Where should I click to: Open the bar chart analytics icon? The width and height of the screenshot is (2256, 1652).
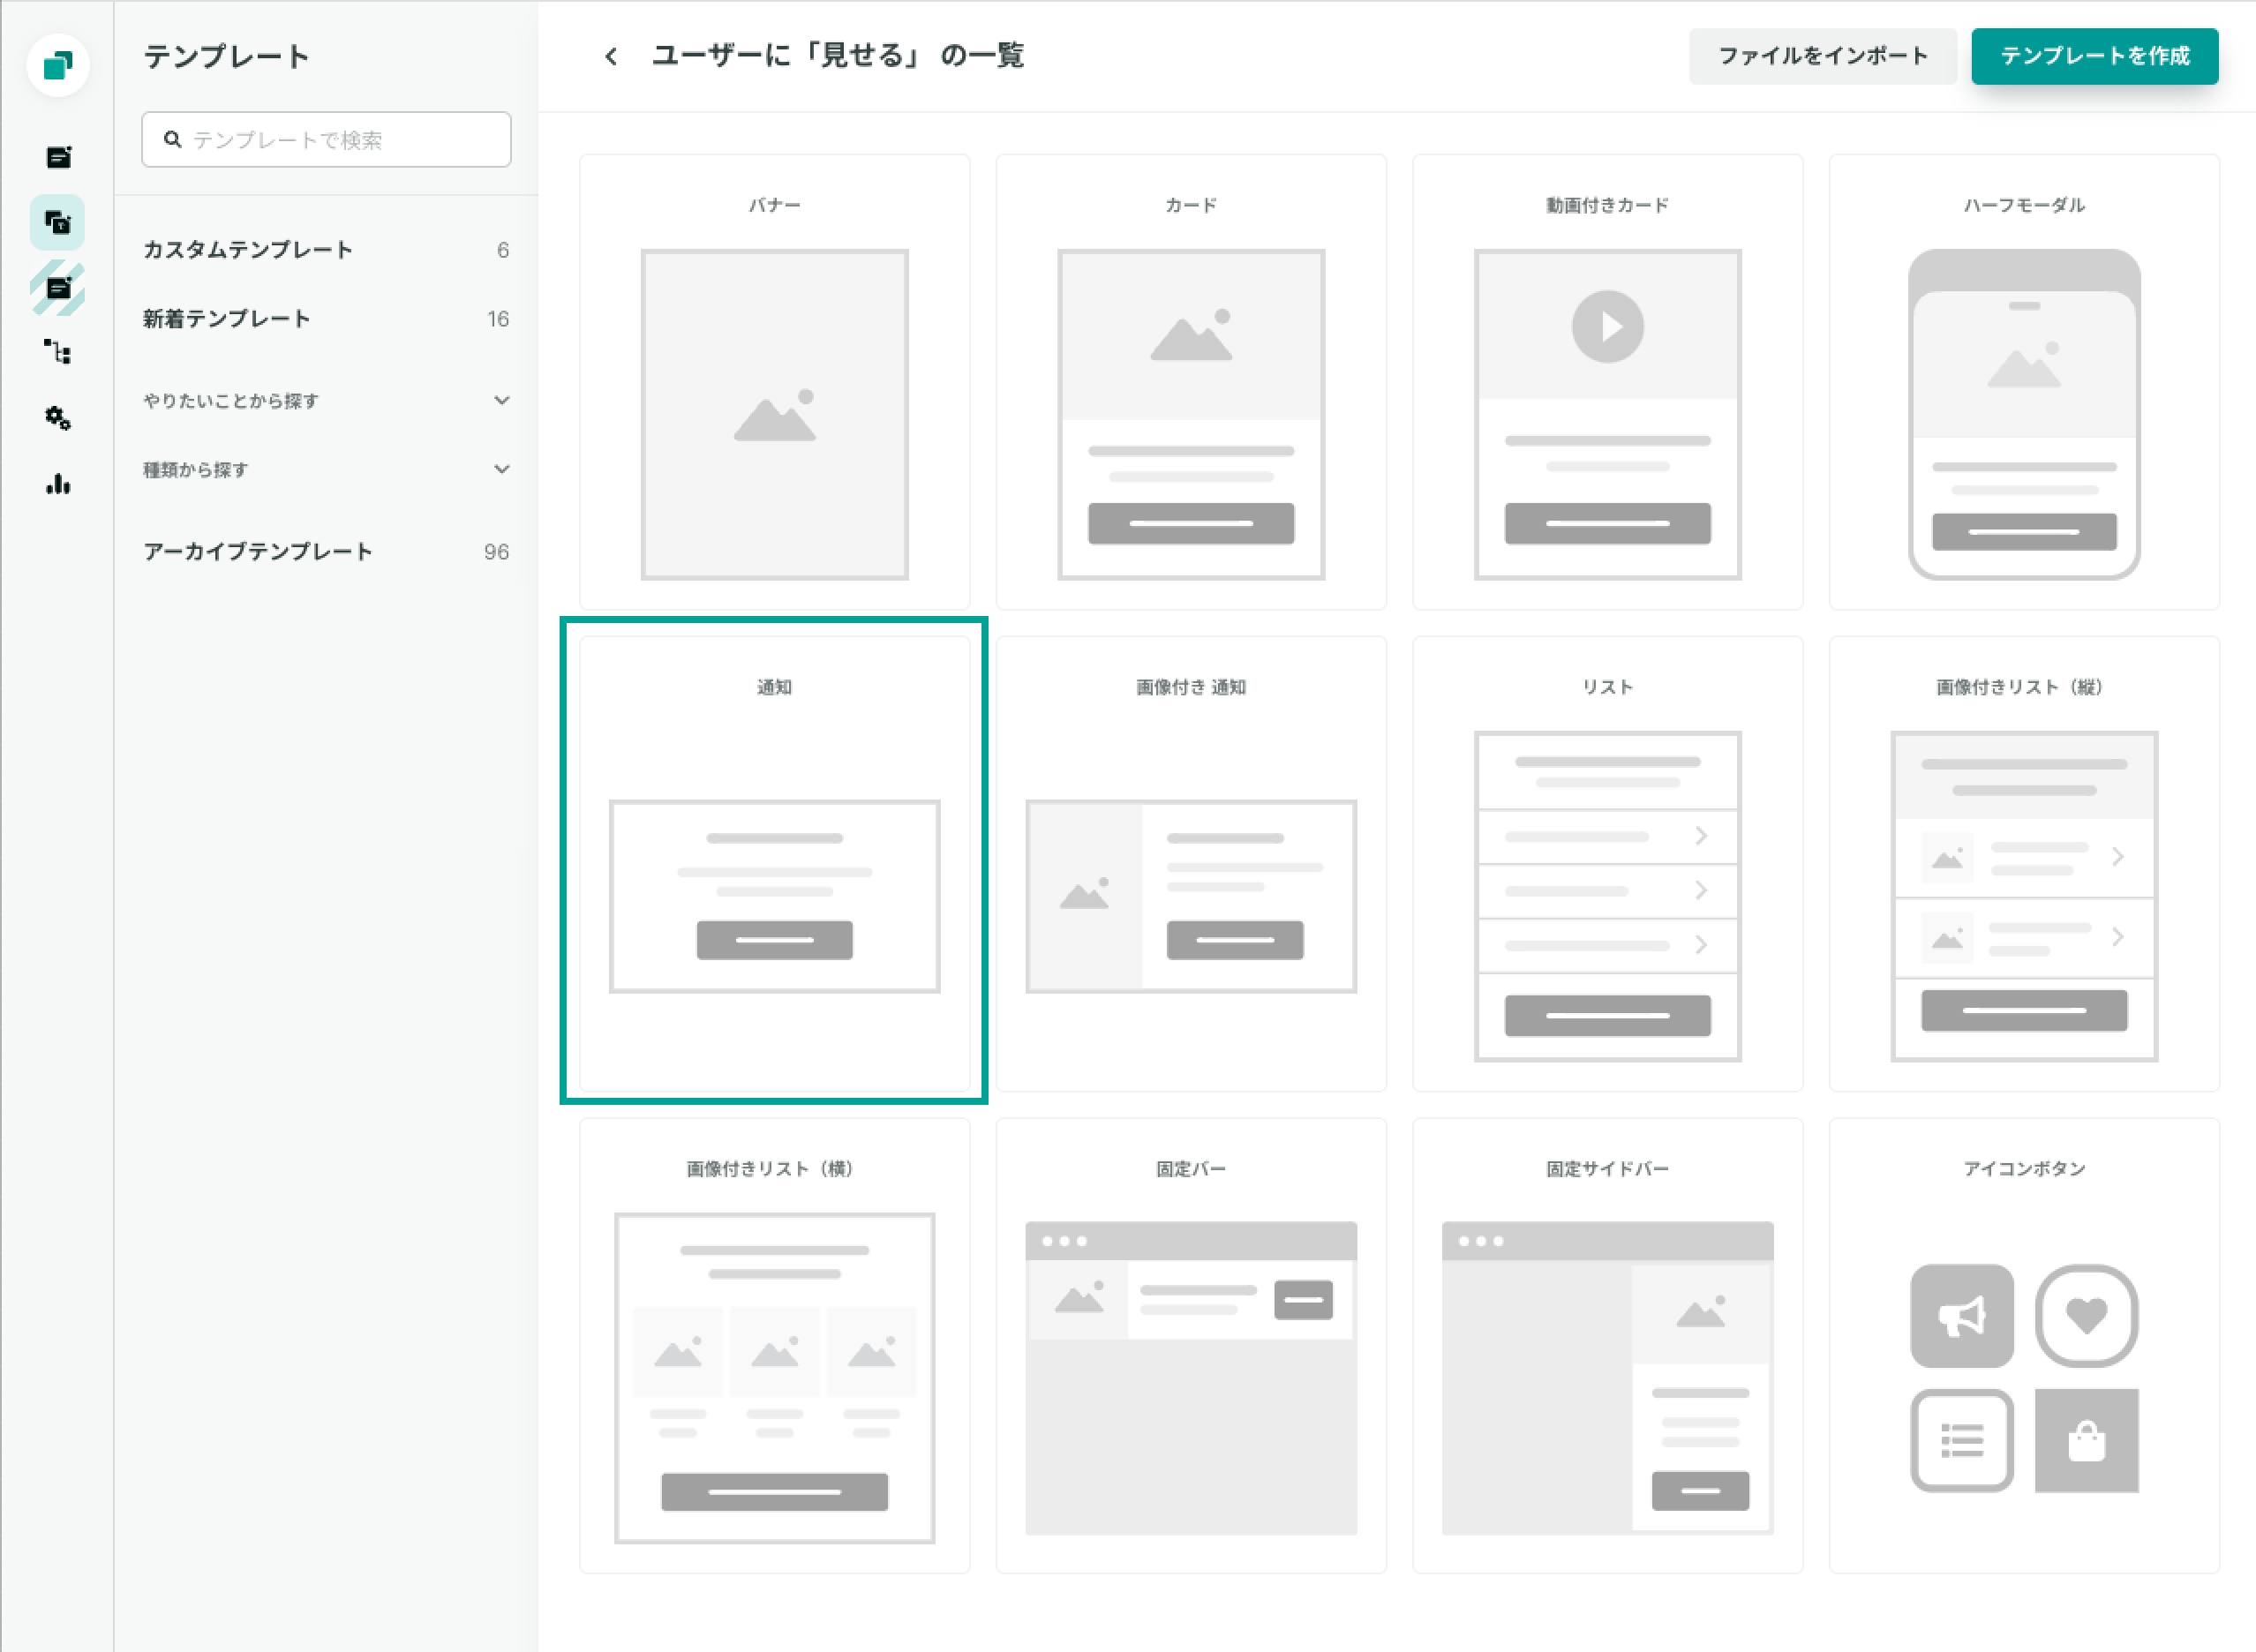point(58,485)
